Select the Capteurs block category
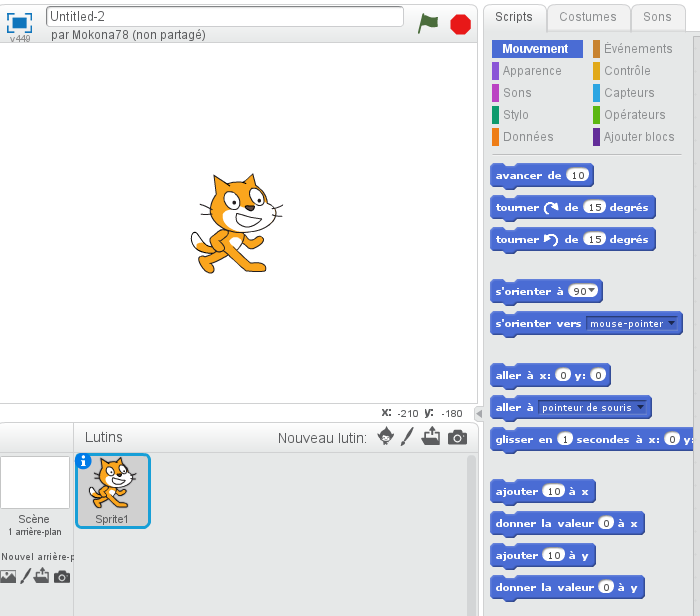Screen dimensions: 700x616 point(624,93)
